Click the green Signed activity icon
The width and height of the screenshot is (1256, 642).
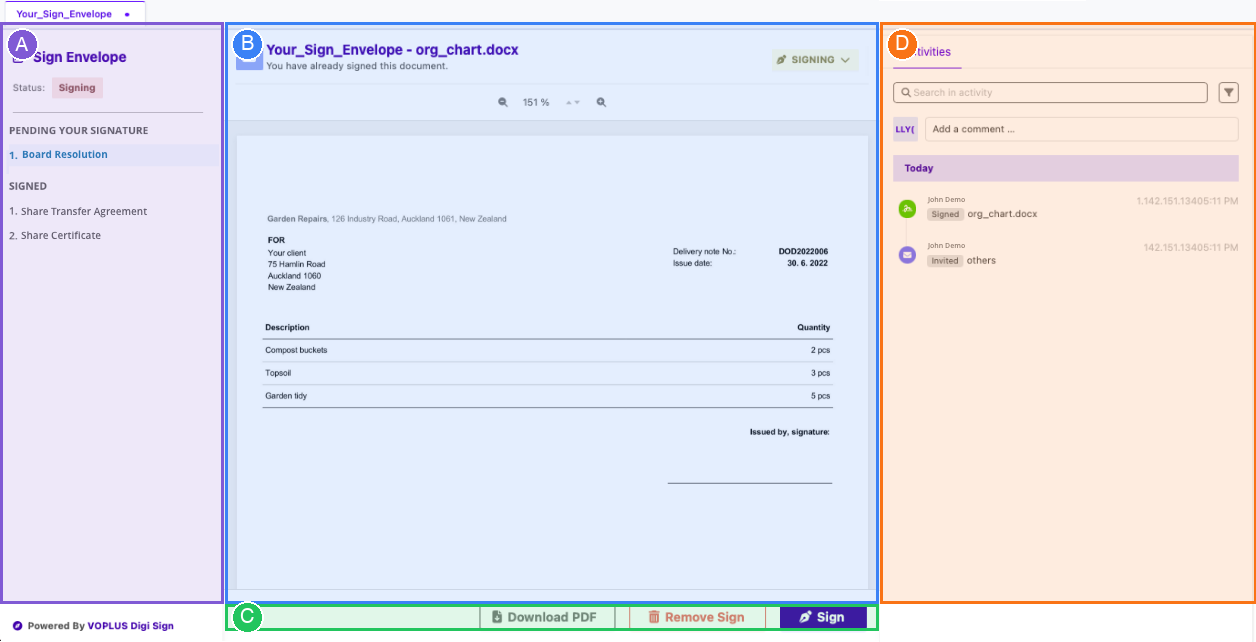pyautogui.click(x=907, y=208)
